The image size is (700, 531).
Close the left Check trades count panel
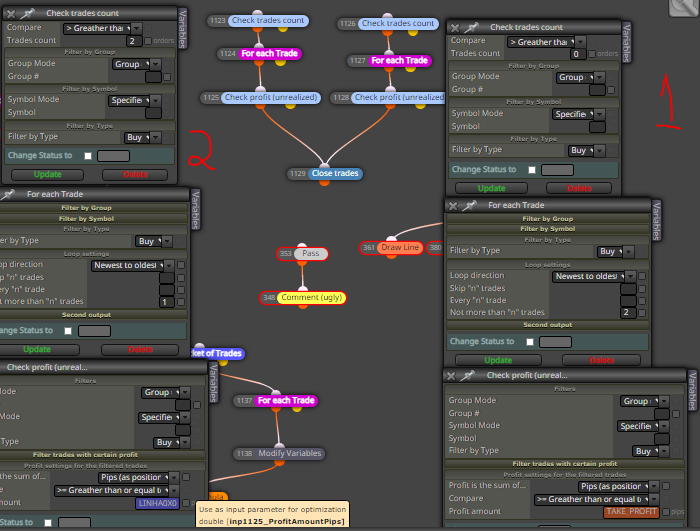11,14
